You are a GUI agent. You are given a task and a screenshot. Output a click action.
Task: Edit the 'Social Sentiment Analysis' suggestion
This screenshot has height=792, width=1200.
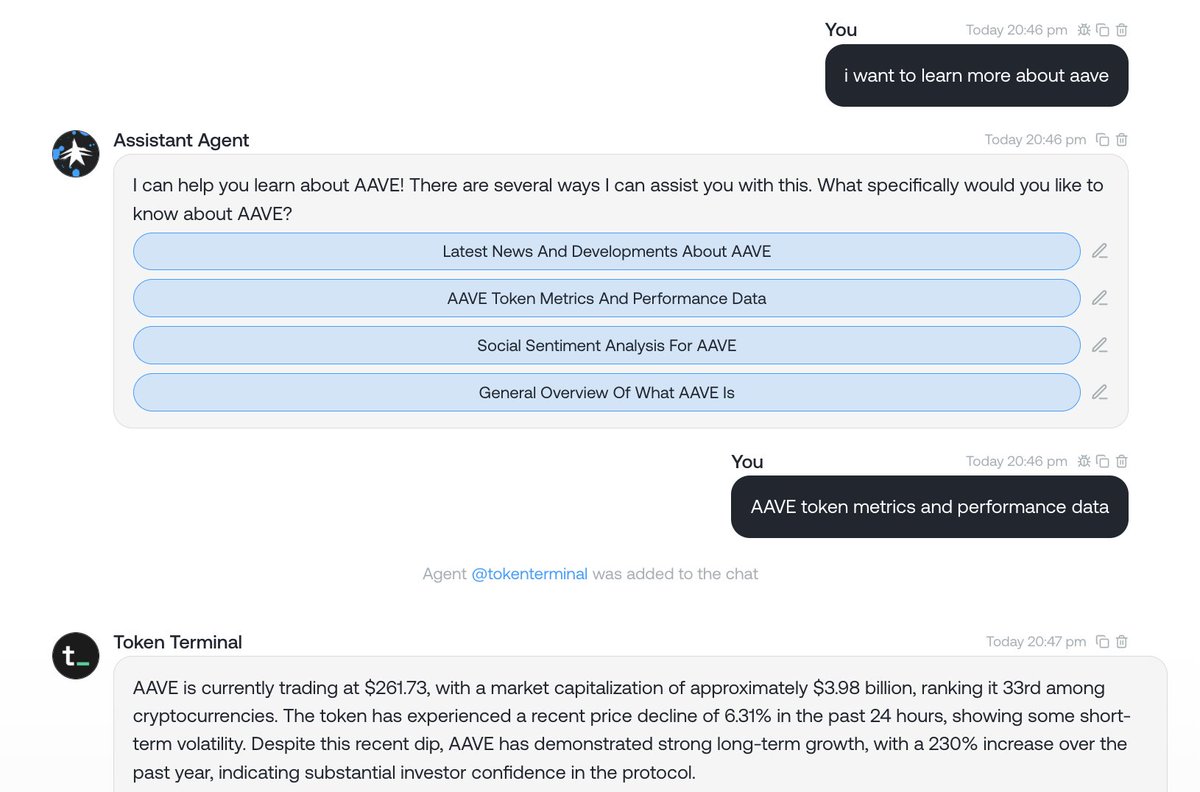coord(1099,345)
